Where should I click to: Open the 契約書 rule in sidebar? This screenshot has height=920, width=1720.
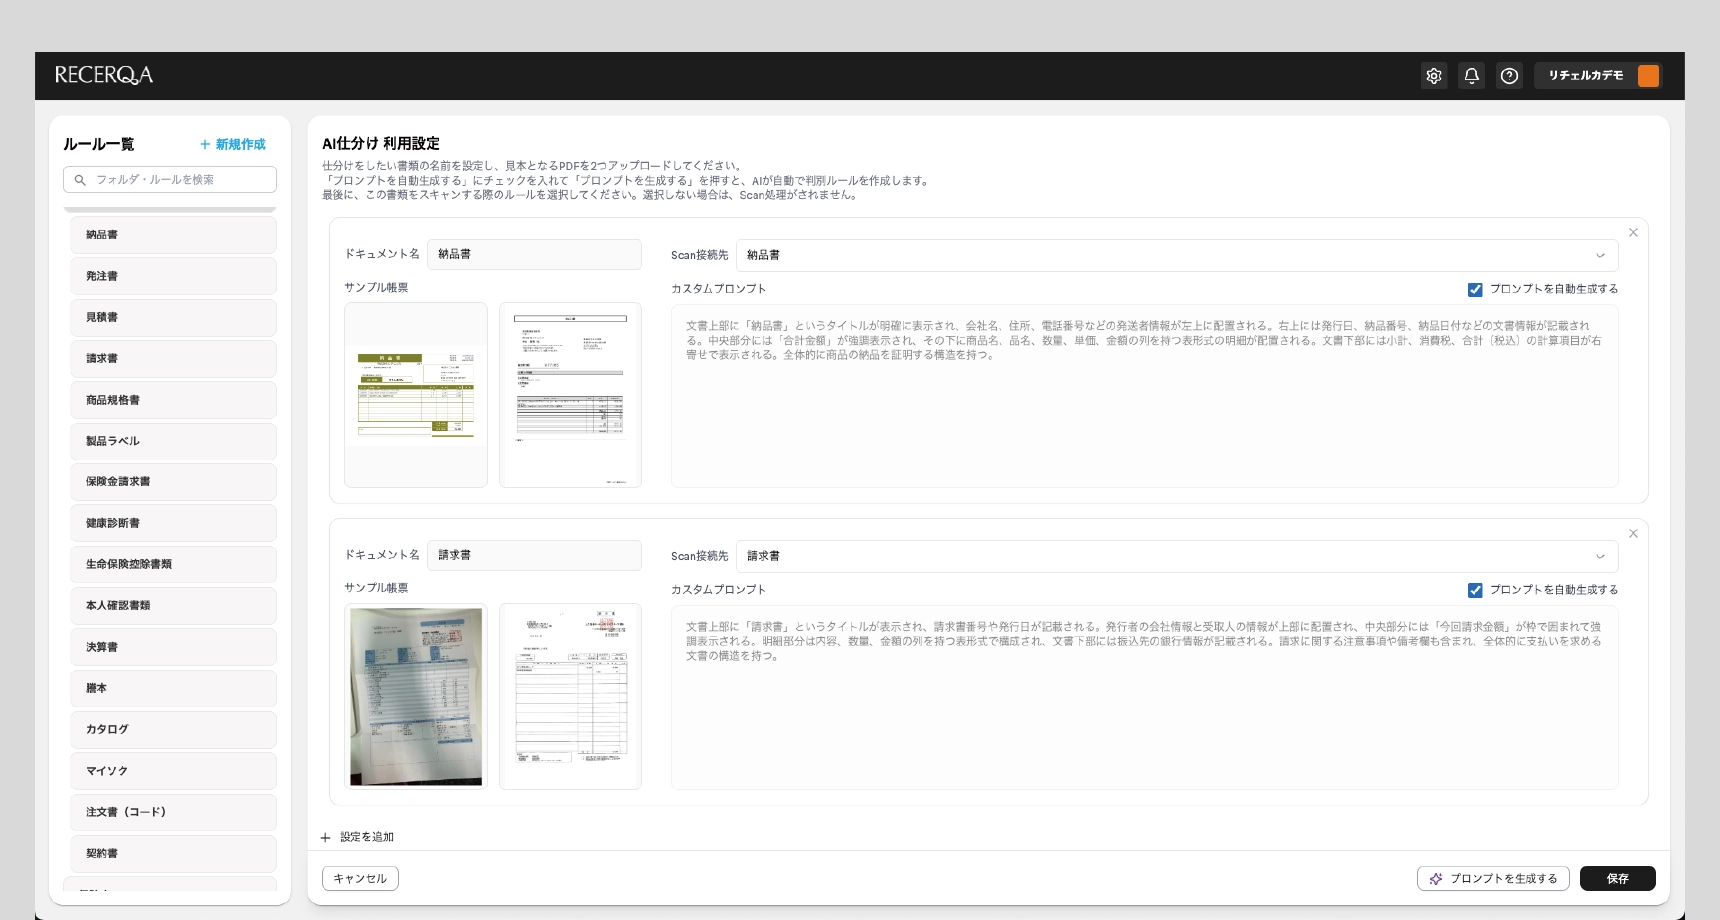[173, 853]
